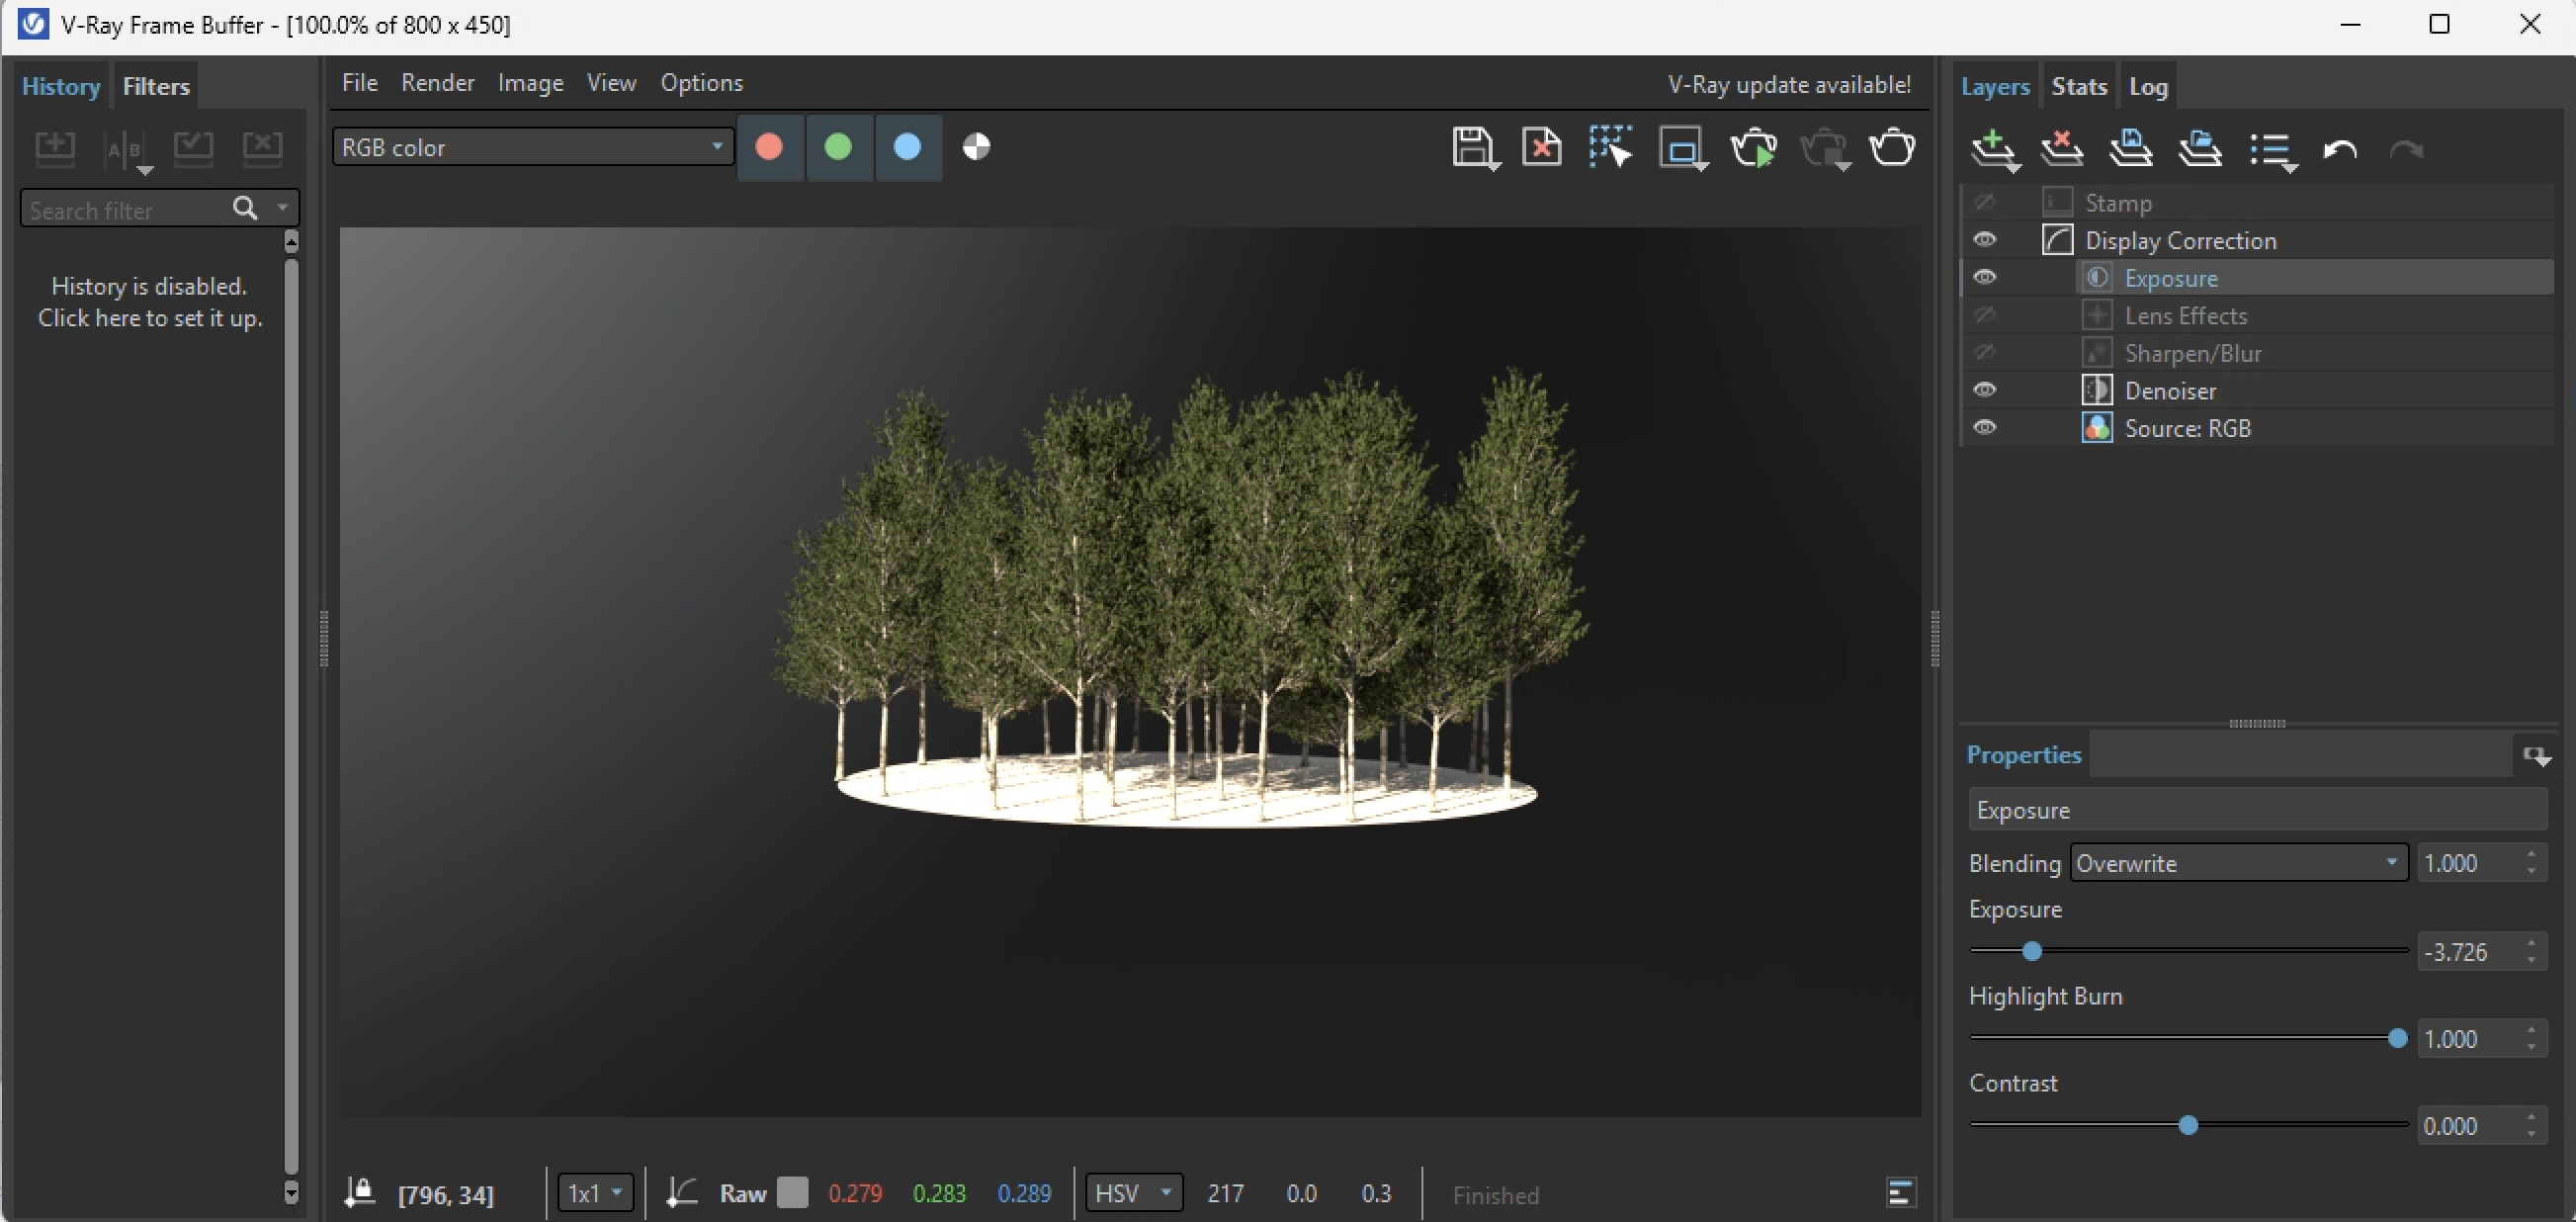This screenshot has width=2576, height=1222.
Task: Hide the Denoiser layer with eye icon
Action: pyautogui.click(x=1985, y=390)
